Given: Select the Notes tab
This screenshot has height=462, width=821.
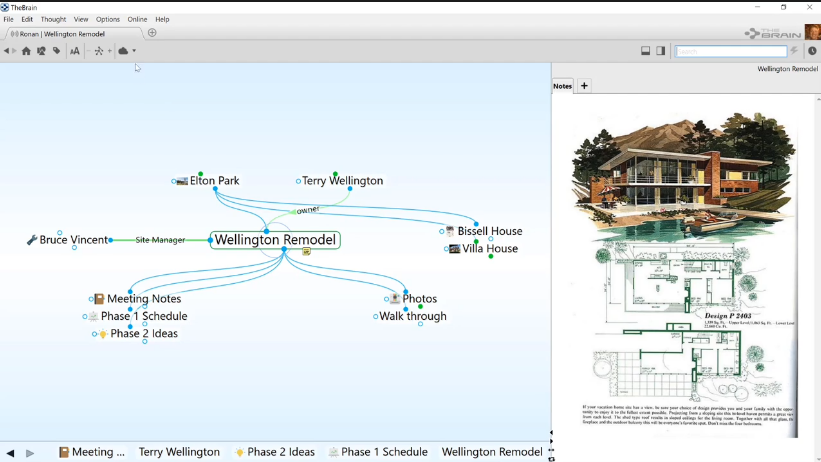Looking at the screenshot, I should coord(562,86).
